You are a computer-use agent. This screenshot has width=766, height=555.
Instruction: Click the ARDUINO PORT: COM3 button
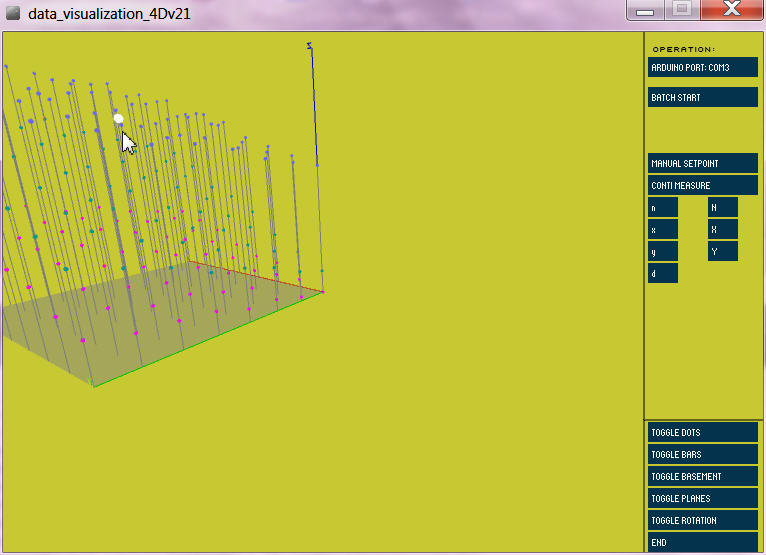point(702,67)
